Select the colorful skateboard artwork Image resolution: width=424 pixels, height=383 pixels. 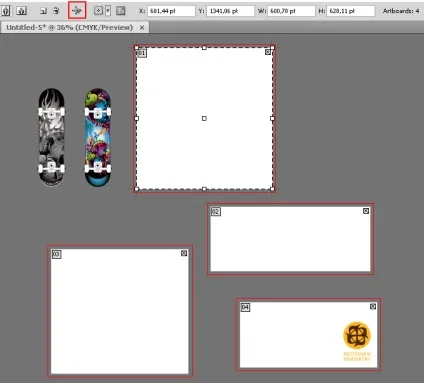tap(98, 137)
